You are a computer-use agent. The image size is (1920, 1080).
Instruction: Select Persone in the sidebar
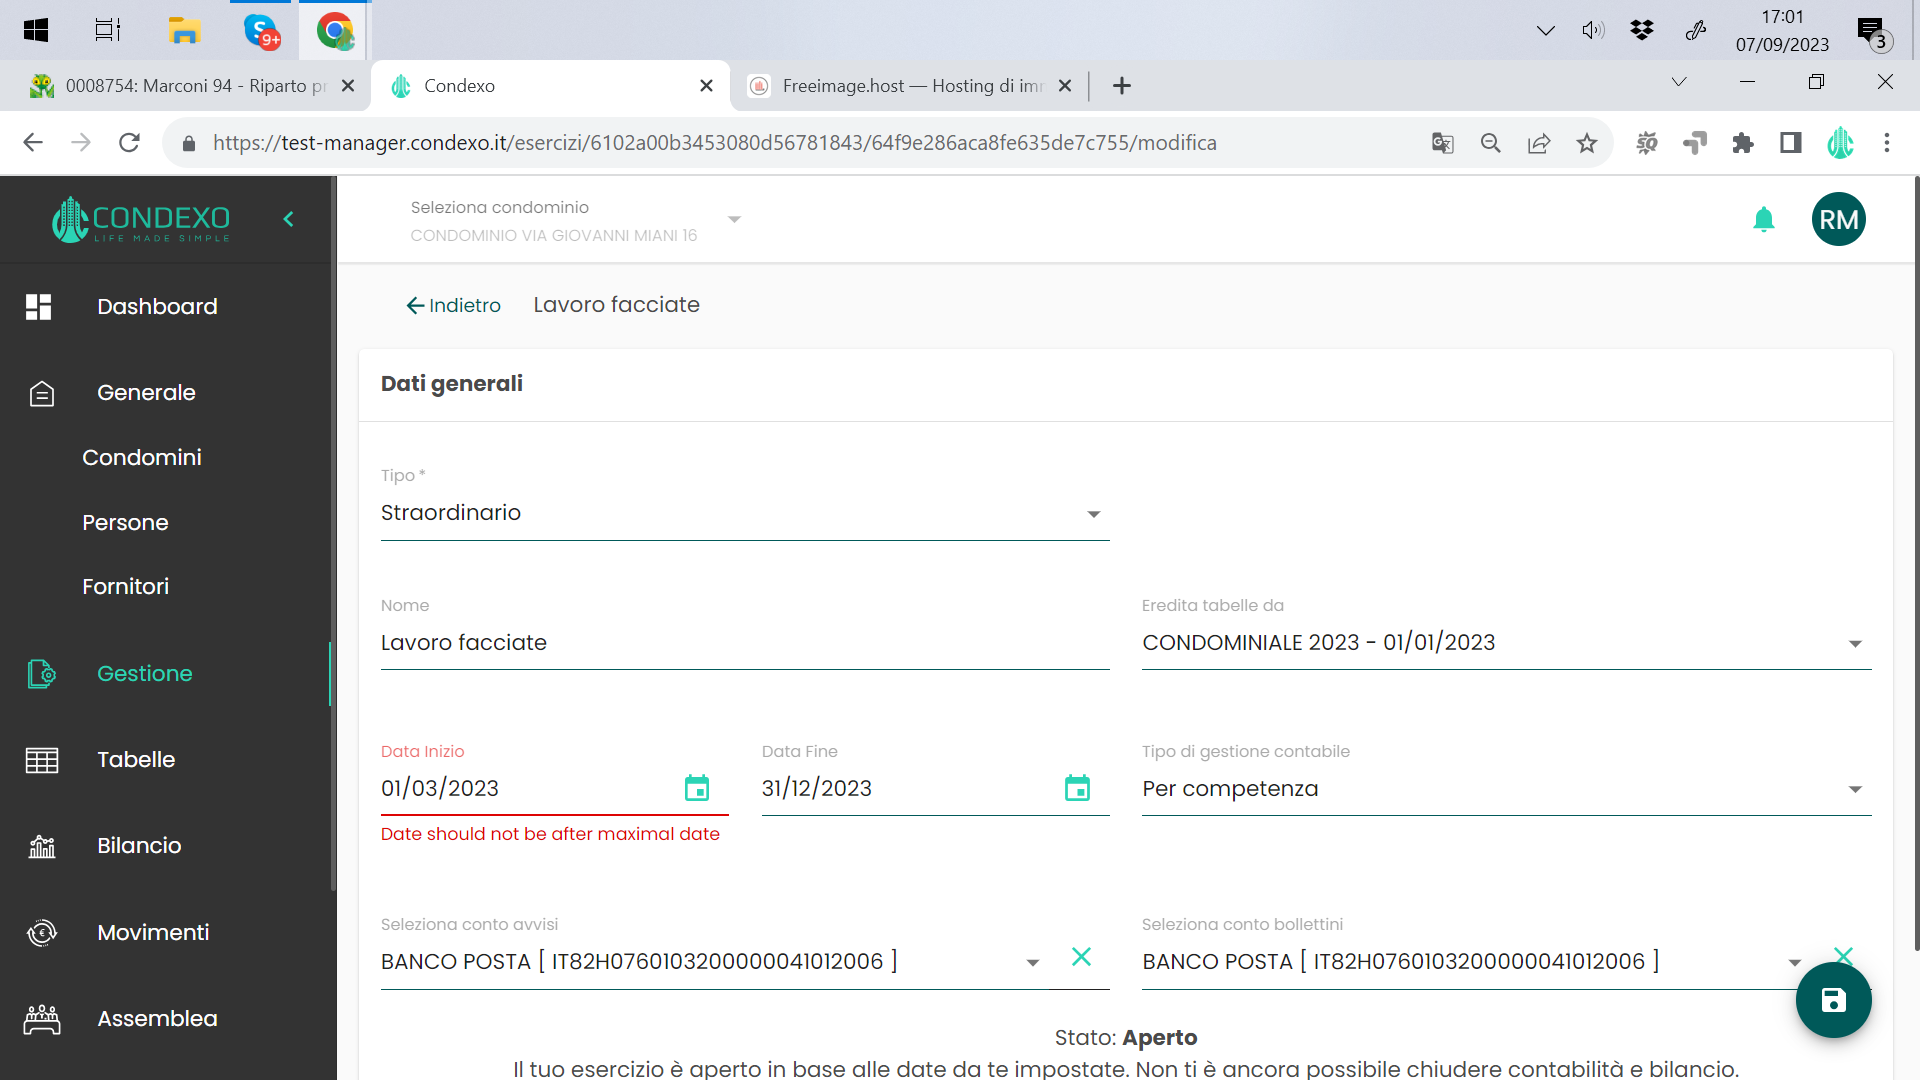pos(125,523)
